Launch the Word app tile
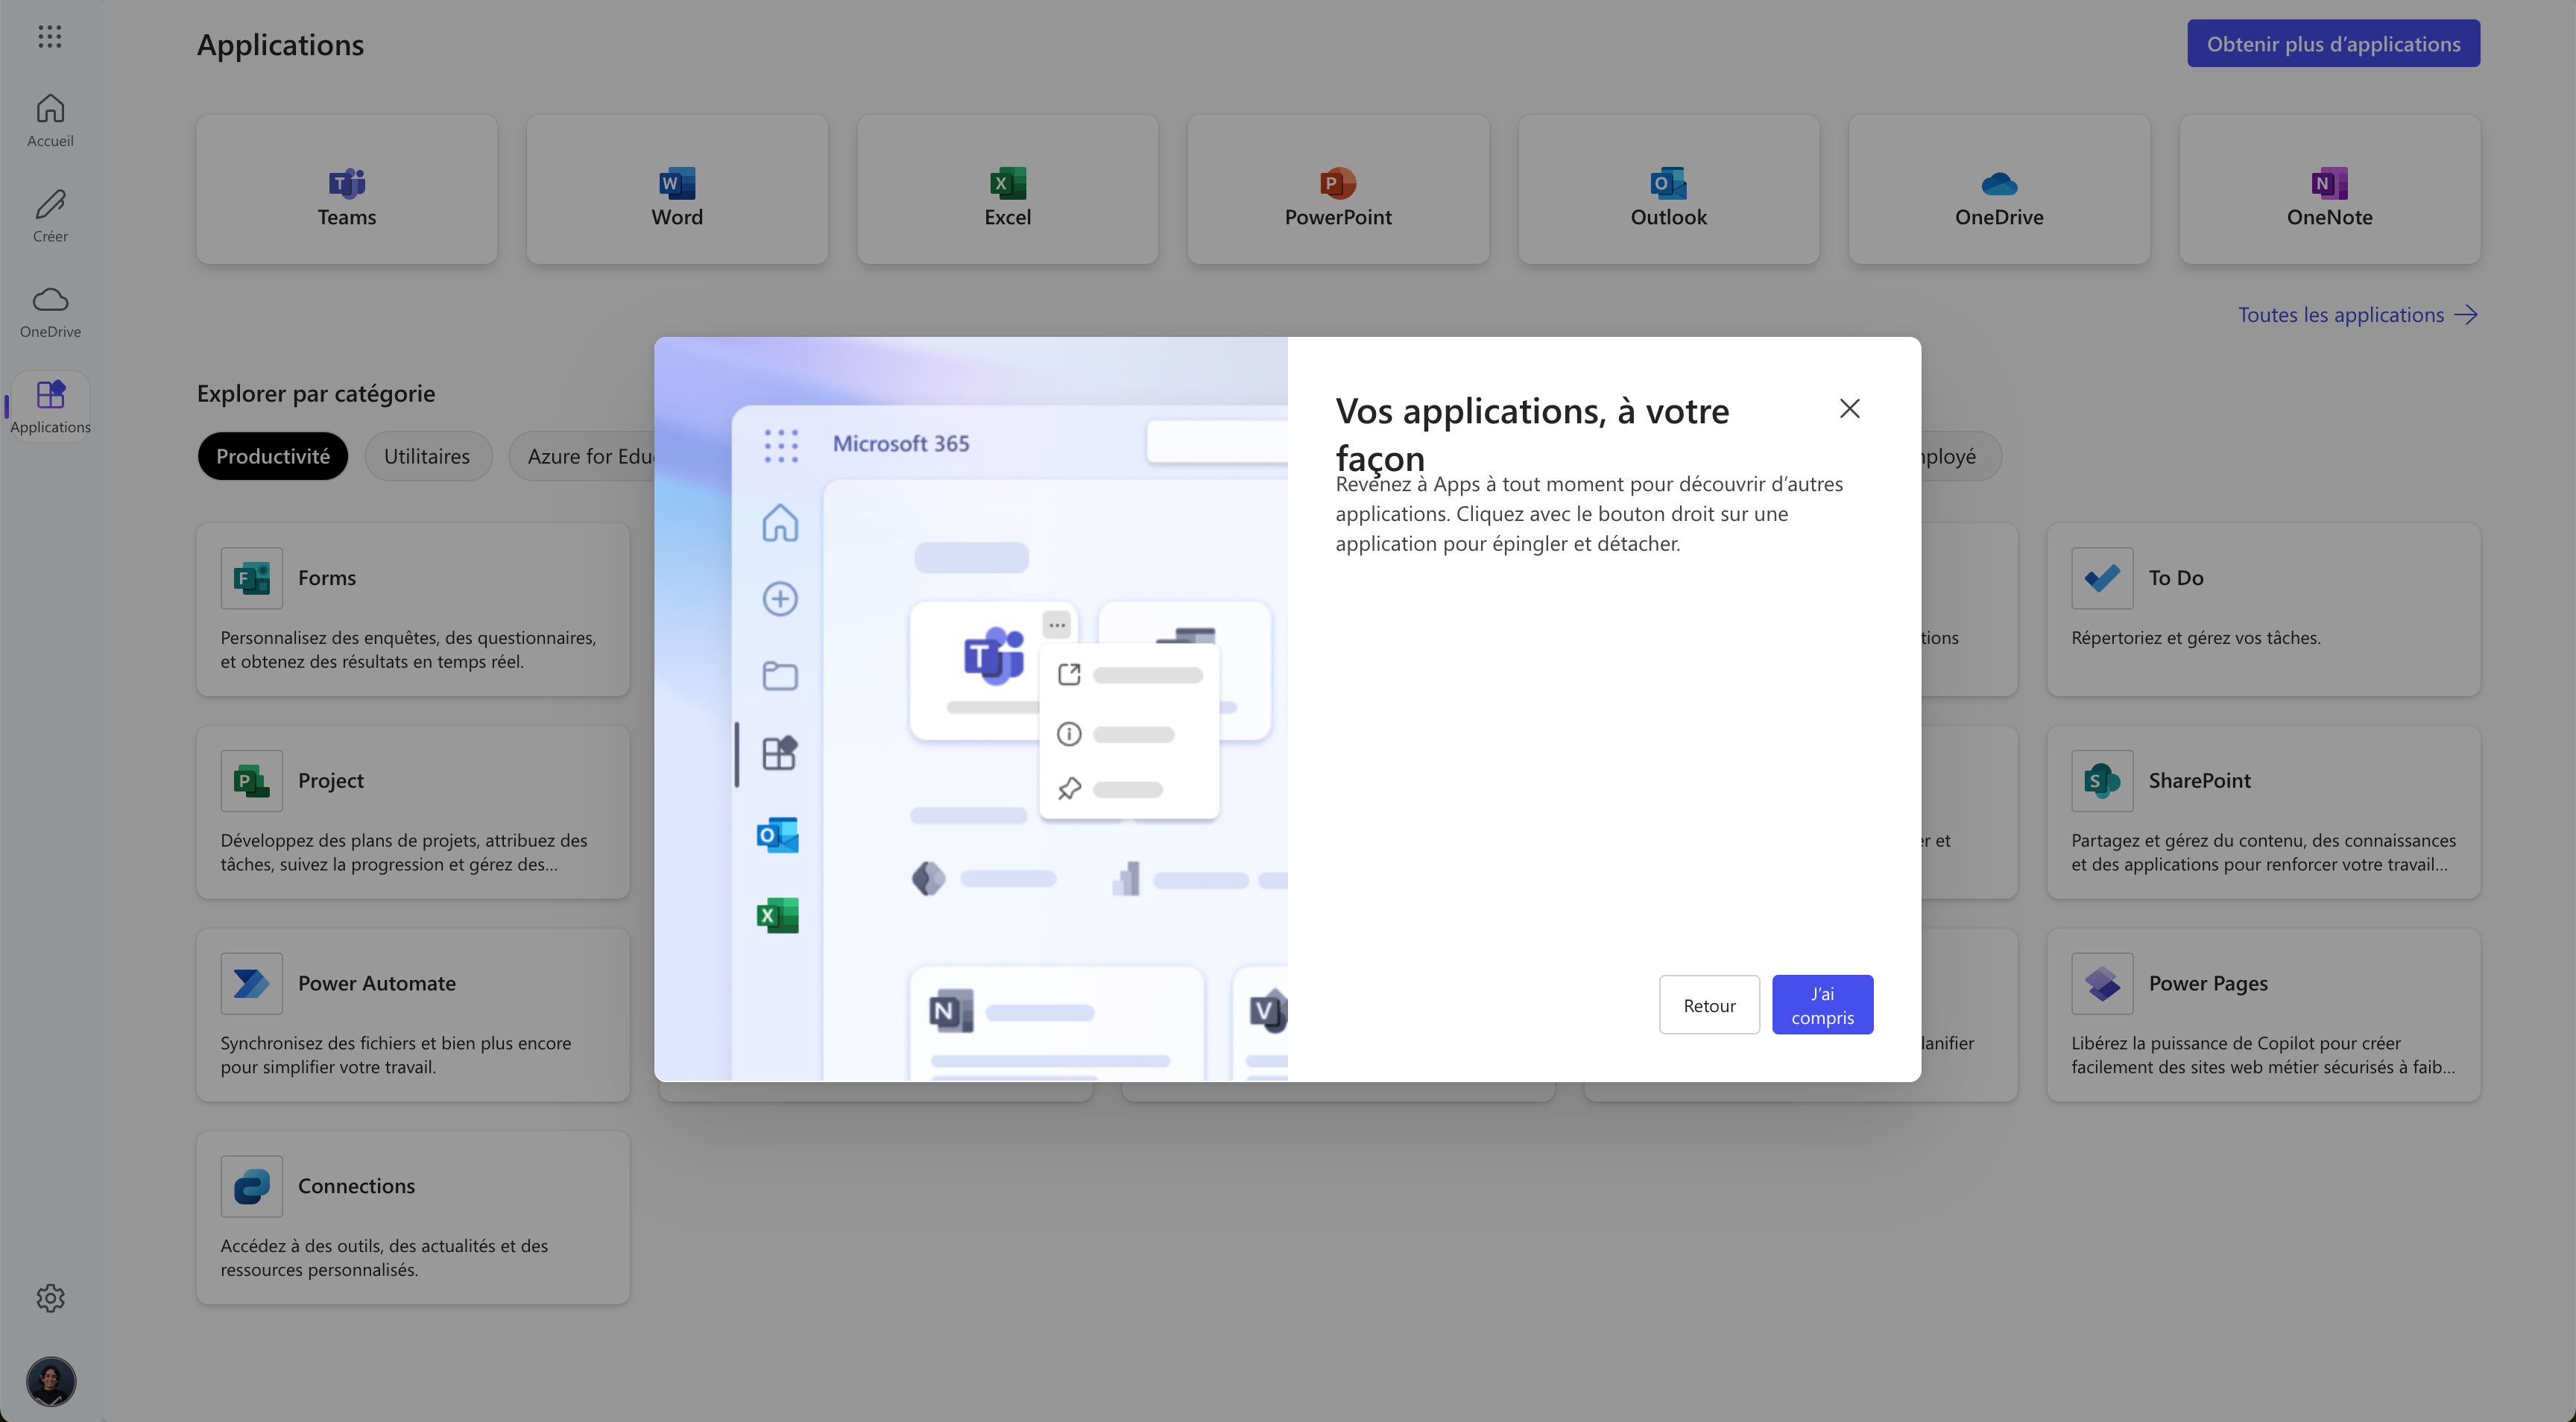The height and width of the screenshot is (1422, 2576). point(677,189)
